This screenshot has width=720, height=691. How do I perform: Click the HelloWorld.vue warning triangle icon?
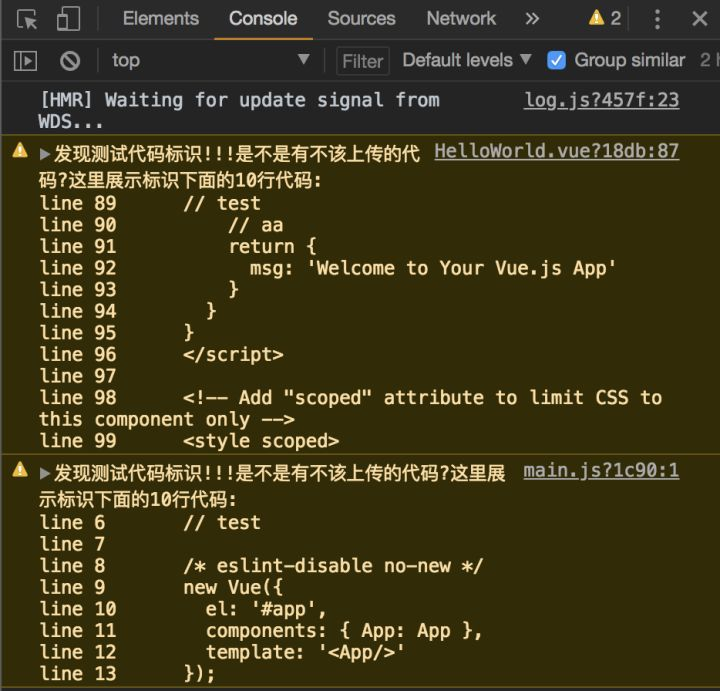pos(20,150)
